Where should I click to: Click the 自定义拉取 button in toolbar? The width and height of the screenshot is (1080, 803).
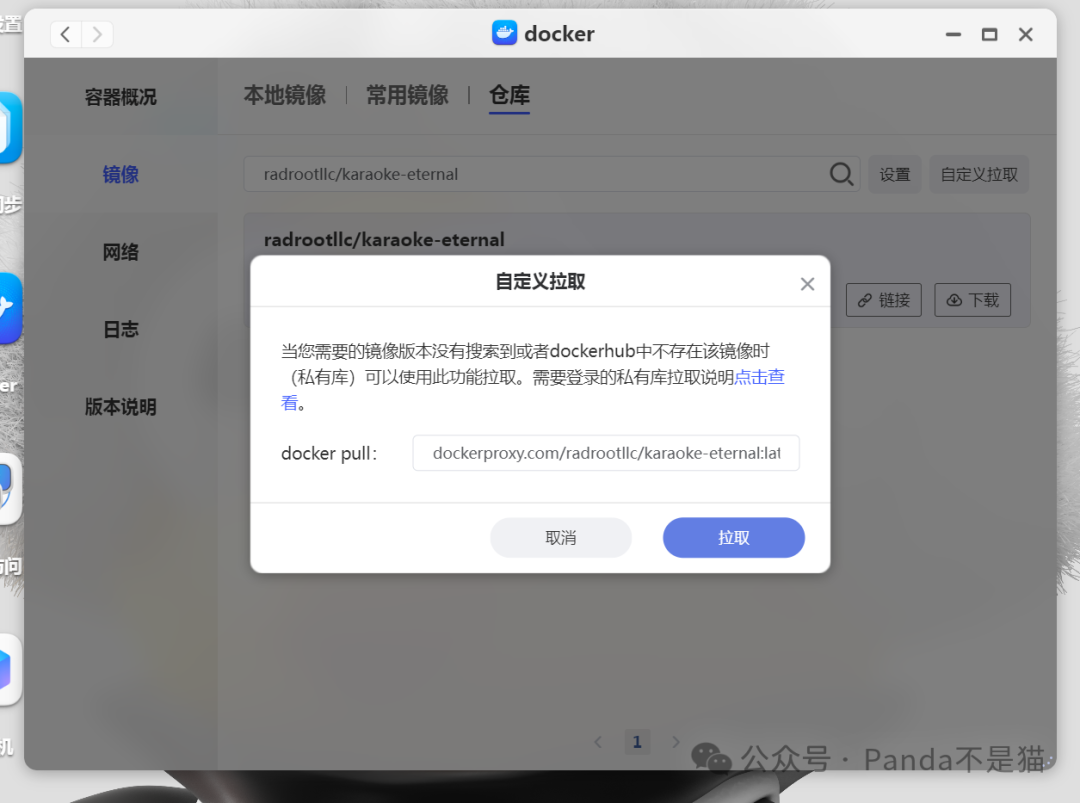(979, 174)
